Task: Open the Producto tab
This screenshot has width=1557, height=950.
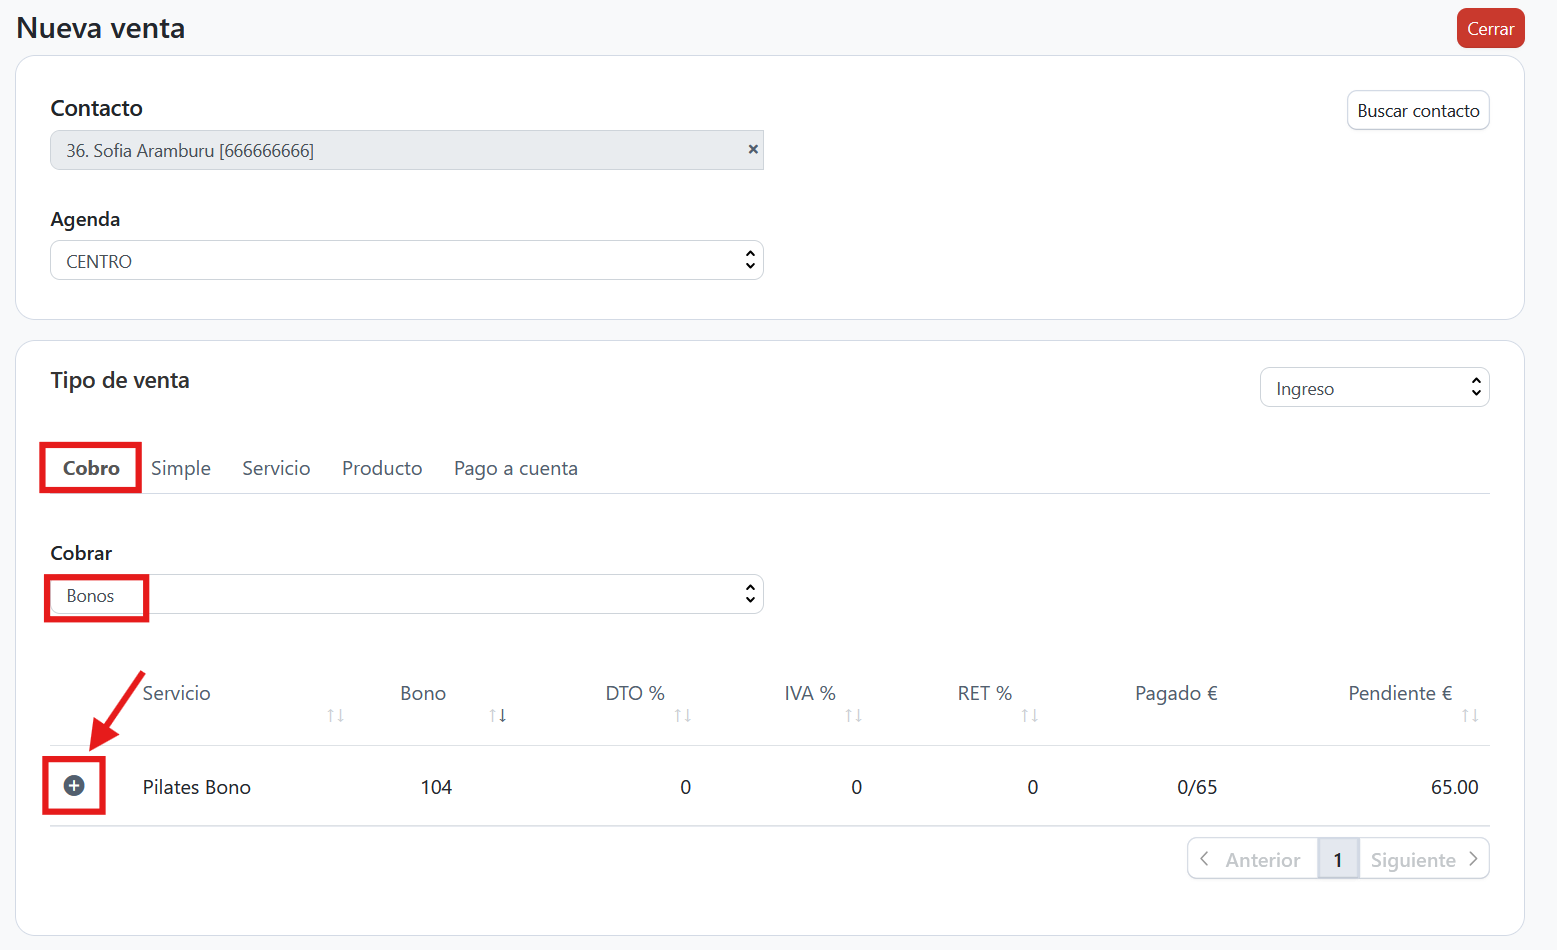Action: click(x=382, y=468)
